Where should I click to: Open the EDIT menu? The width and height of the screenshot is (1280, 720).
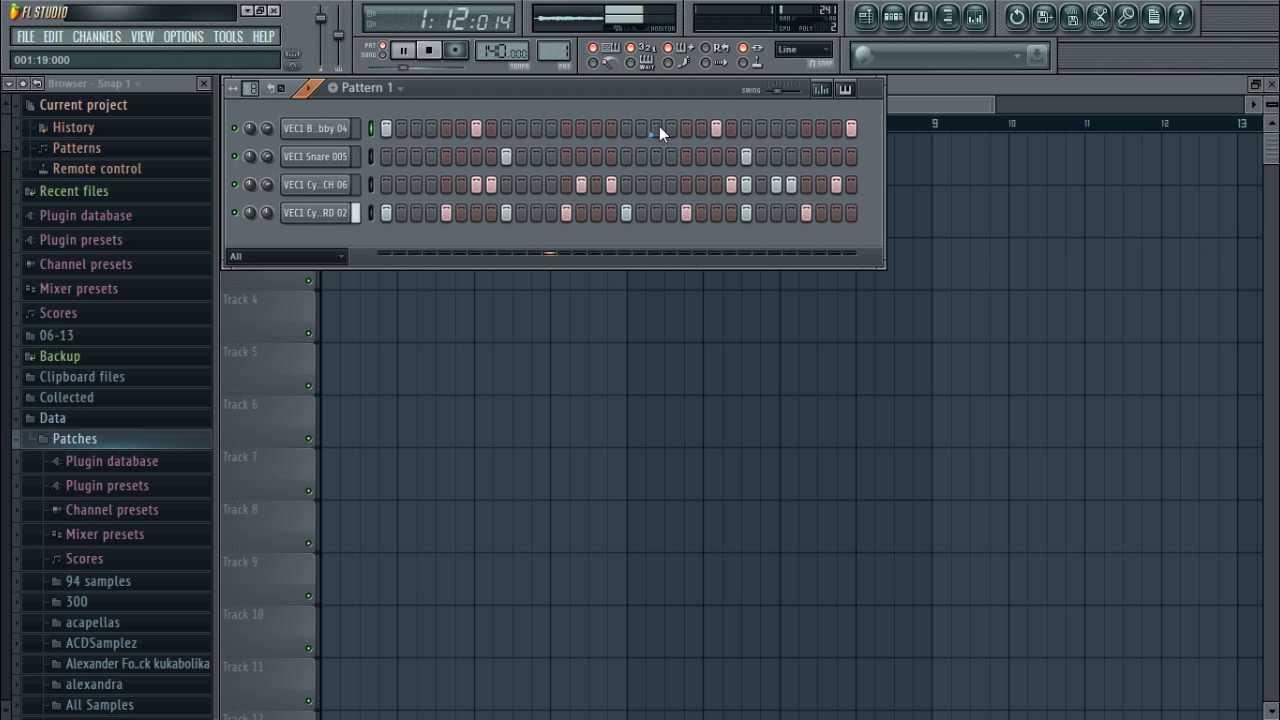point(53,37)
